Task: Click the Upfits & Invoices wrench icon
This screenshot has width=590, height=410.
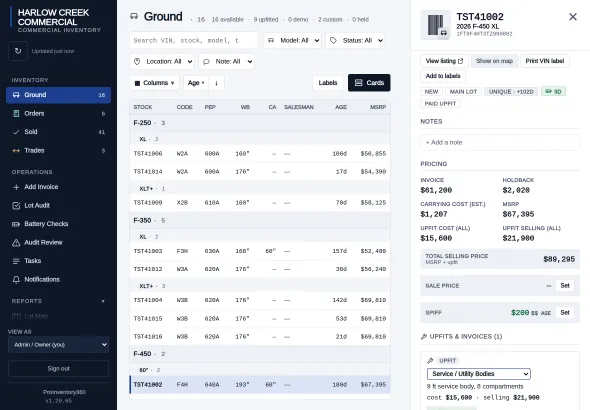Action: coord(424,337)
